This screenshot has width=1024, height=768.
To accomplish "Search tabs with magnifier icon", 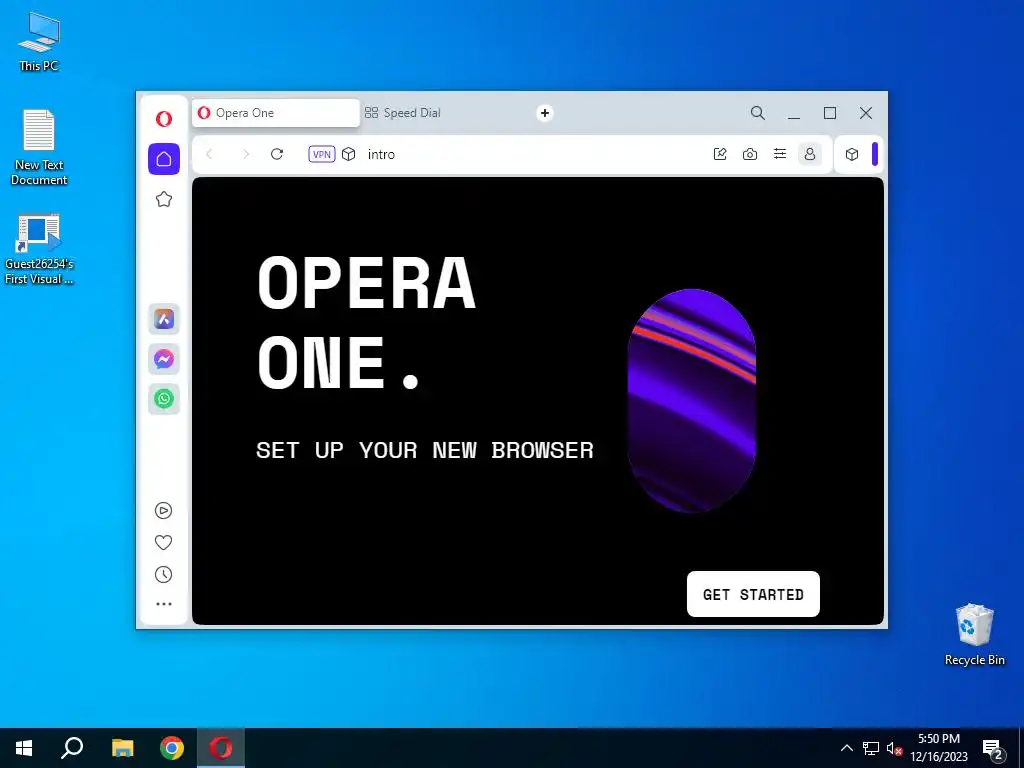I will (x=758, y=113).
